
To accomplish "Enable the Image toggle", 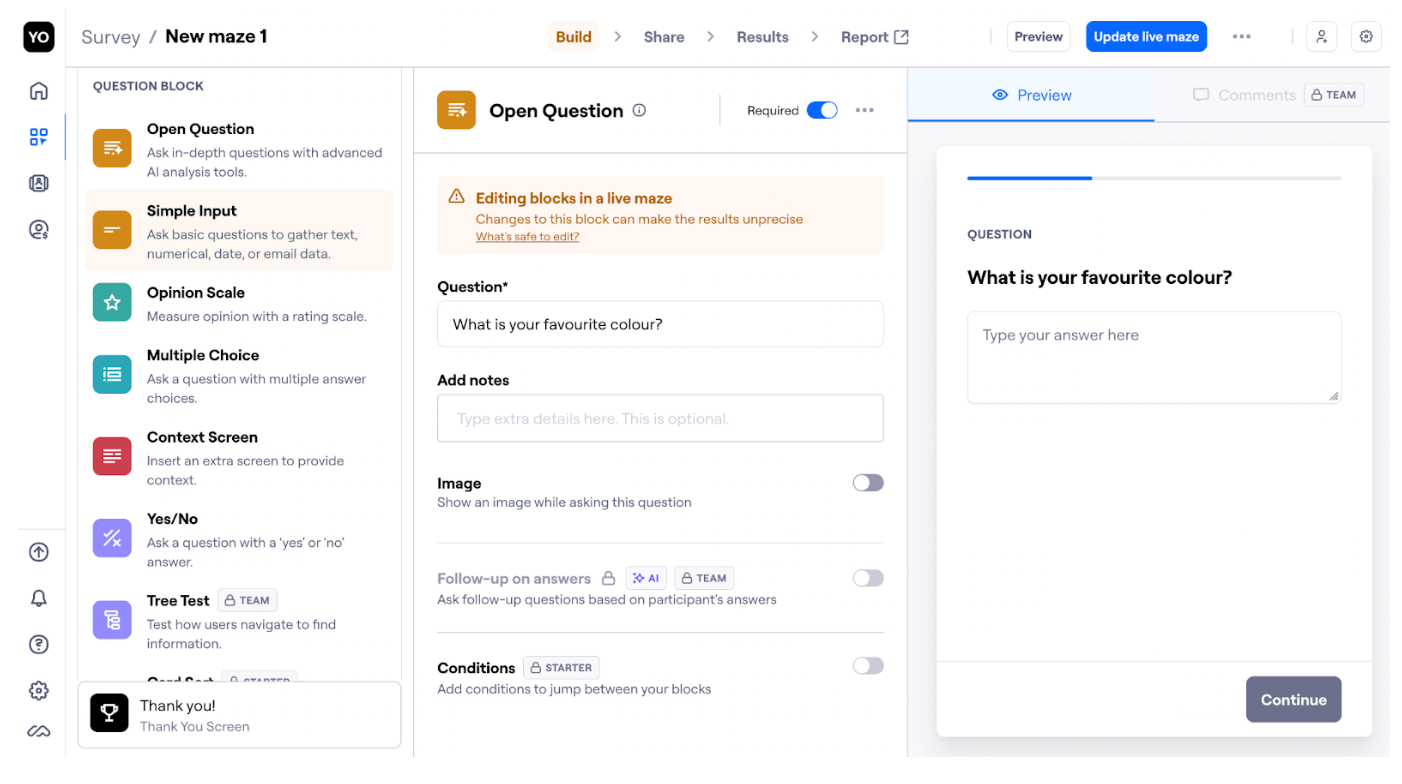I will (867, 482).
